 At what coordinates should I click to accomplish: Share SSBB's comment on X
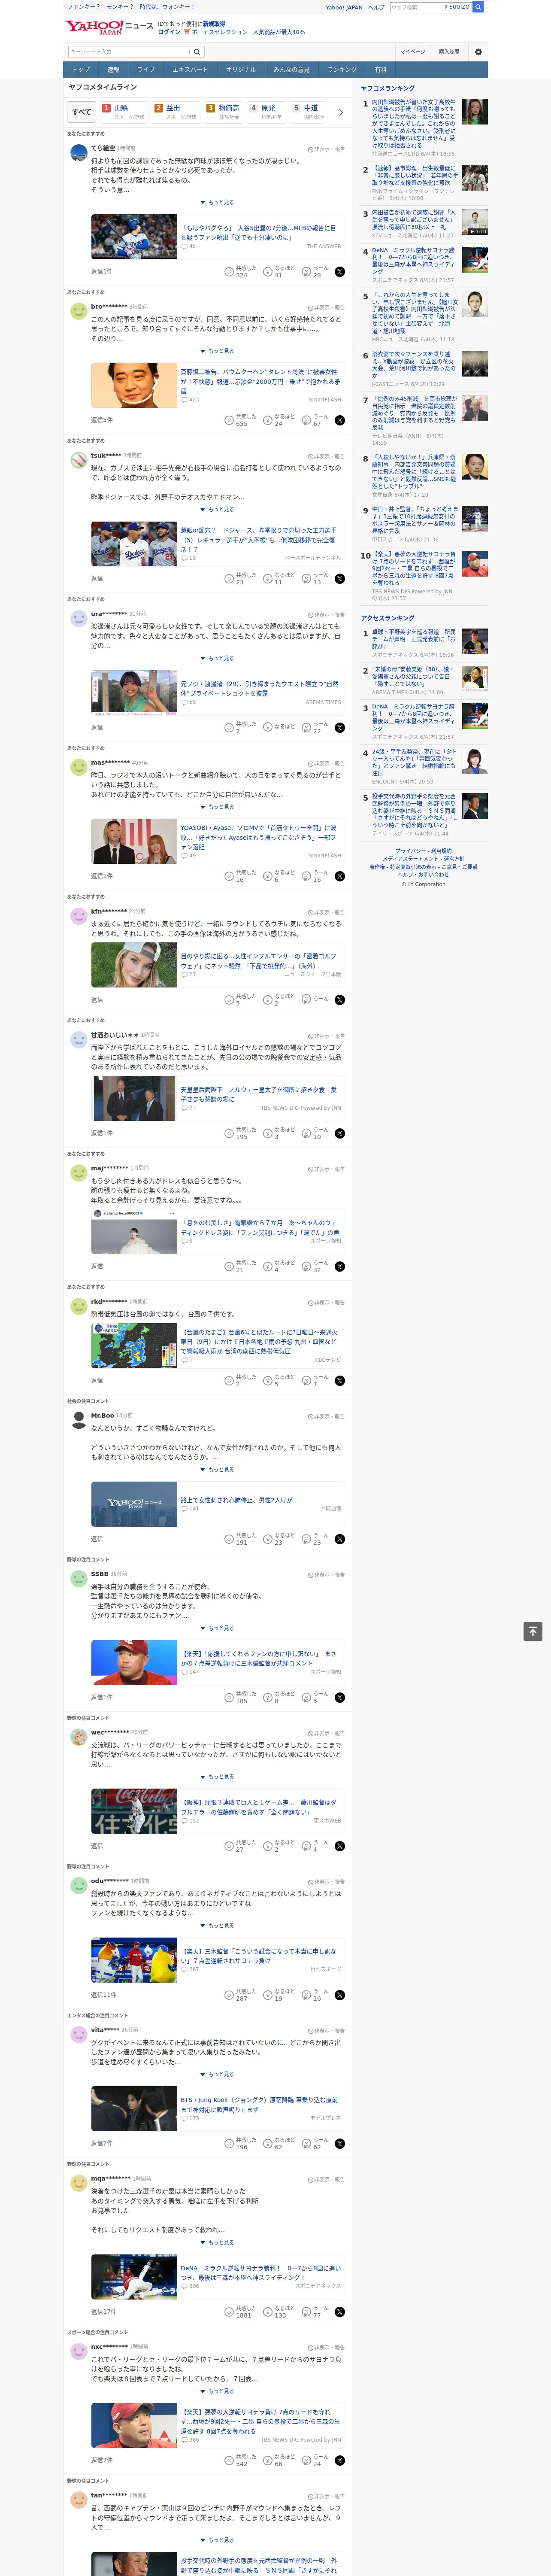(x=340, y=1697)
